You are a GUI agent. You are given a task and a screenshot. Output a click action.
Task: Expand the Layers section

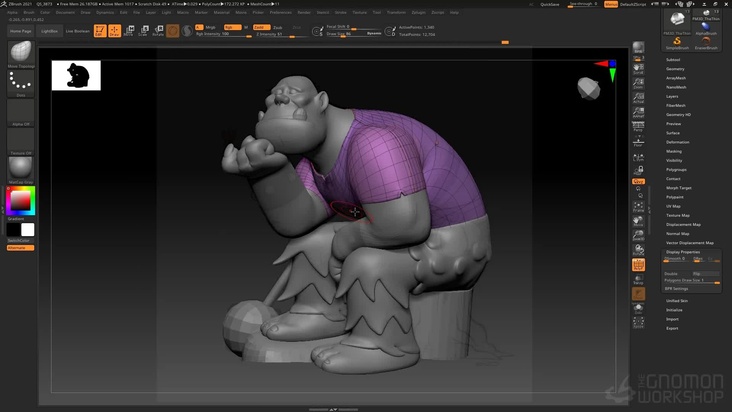672,96
